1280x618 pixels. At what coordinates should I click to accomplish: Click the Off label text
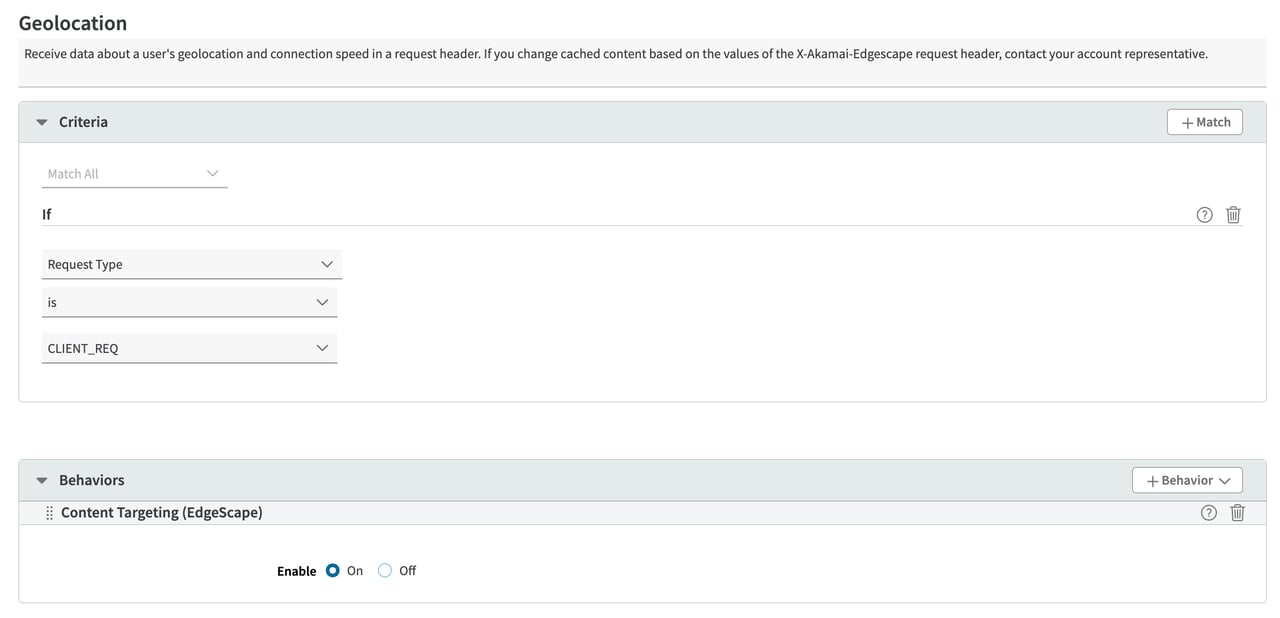[x=407, y=571]
